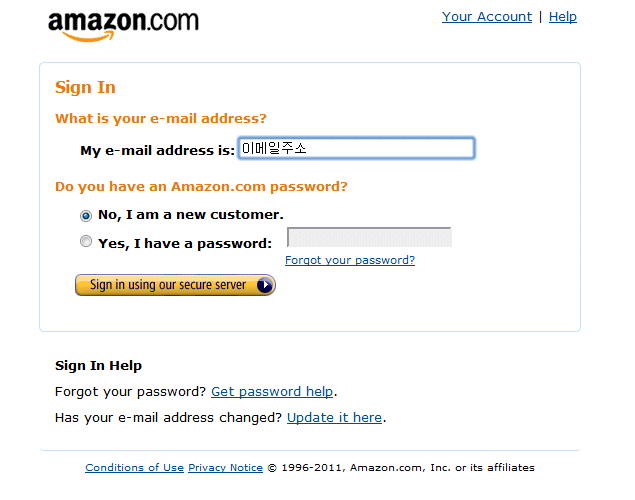
Task: Click the amazon.com logo
Action: pos(124,26)
